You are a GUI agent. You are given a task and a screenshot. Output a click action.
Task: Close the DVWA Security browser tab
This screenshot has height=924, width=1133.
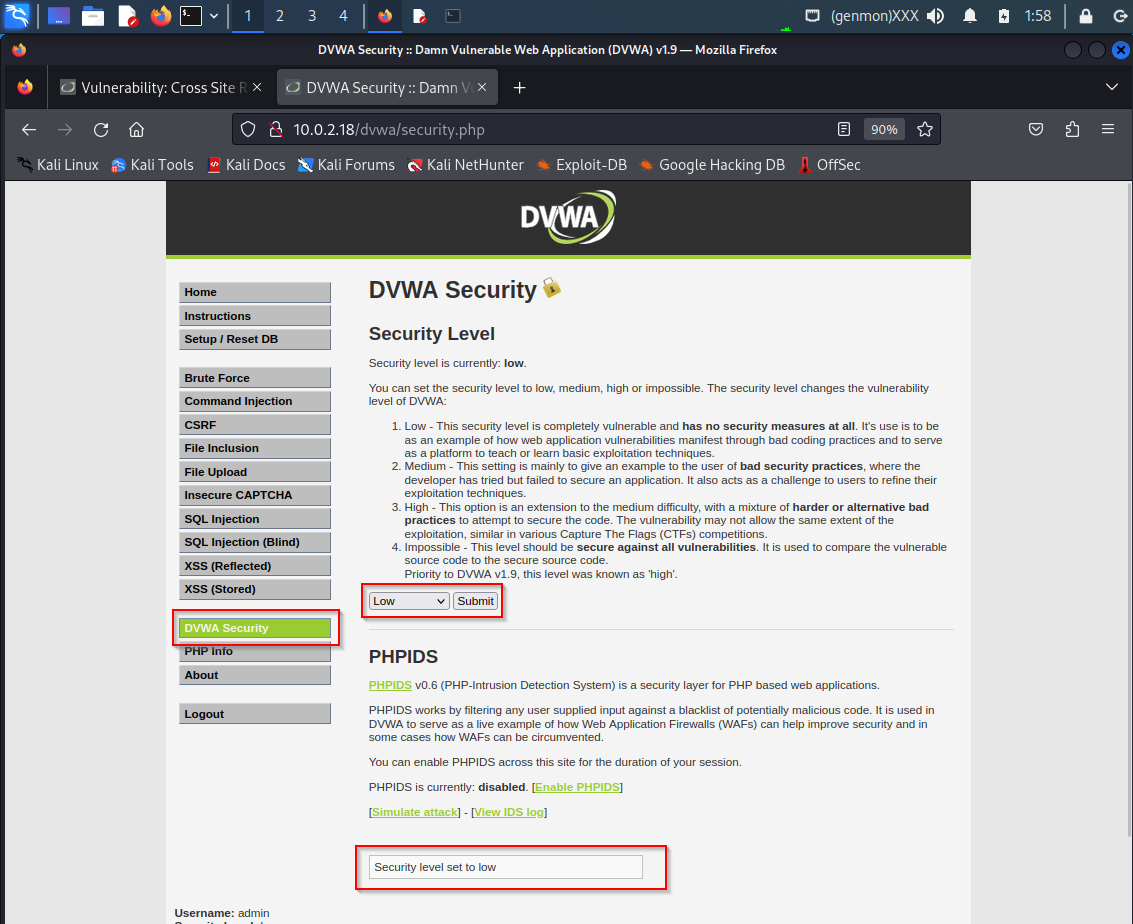[x=482, y=87]
